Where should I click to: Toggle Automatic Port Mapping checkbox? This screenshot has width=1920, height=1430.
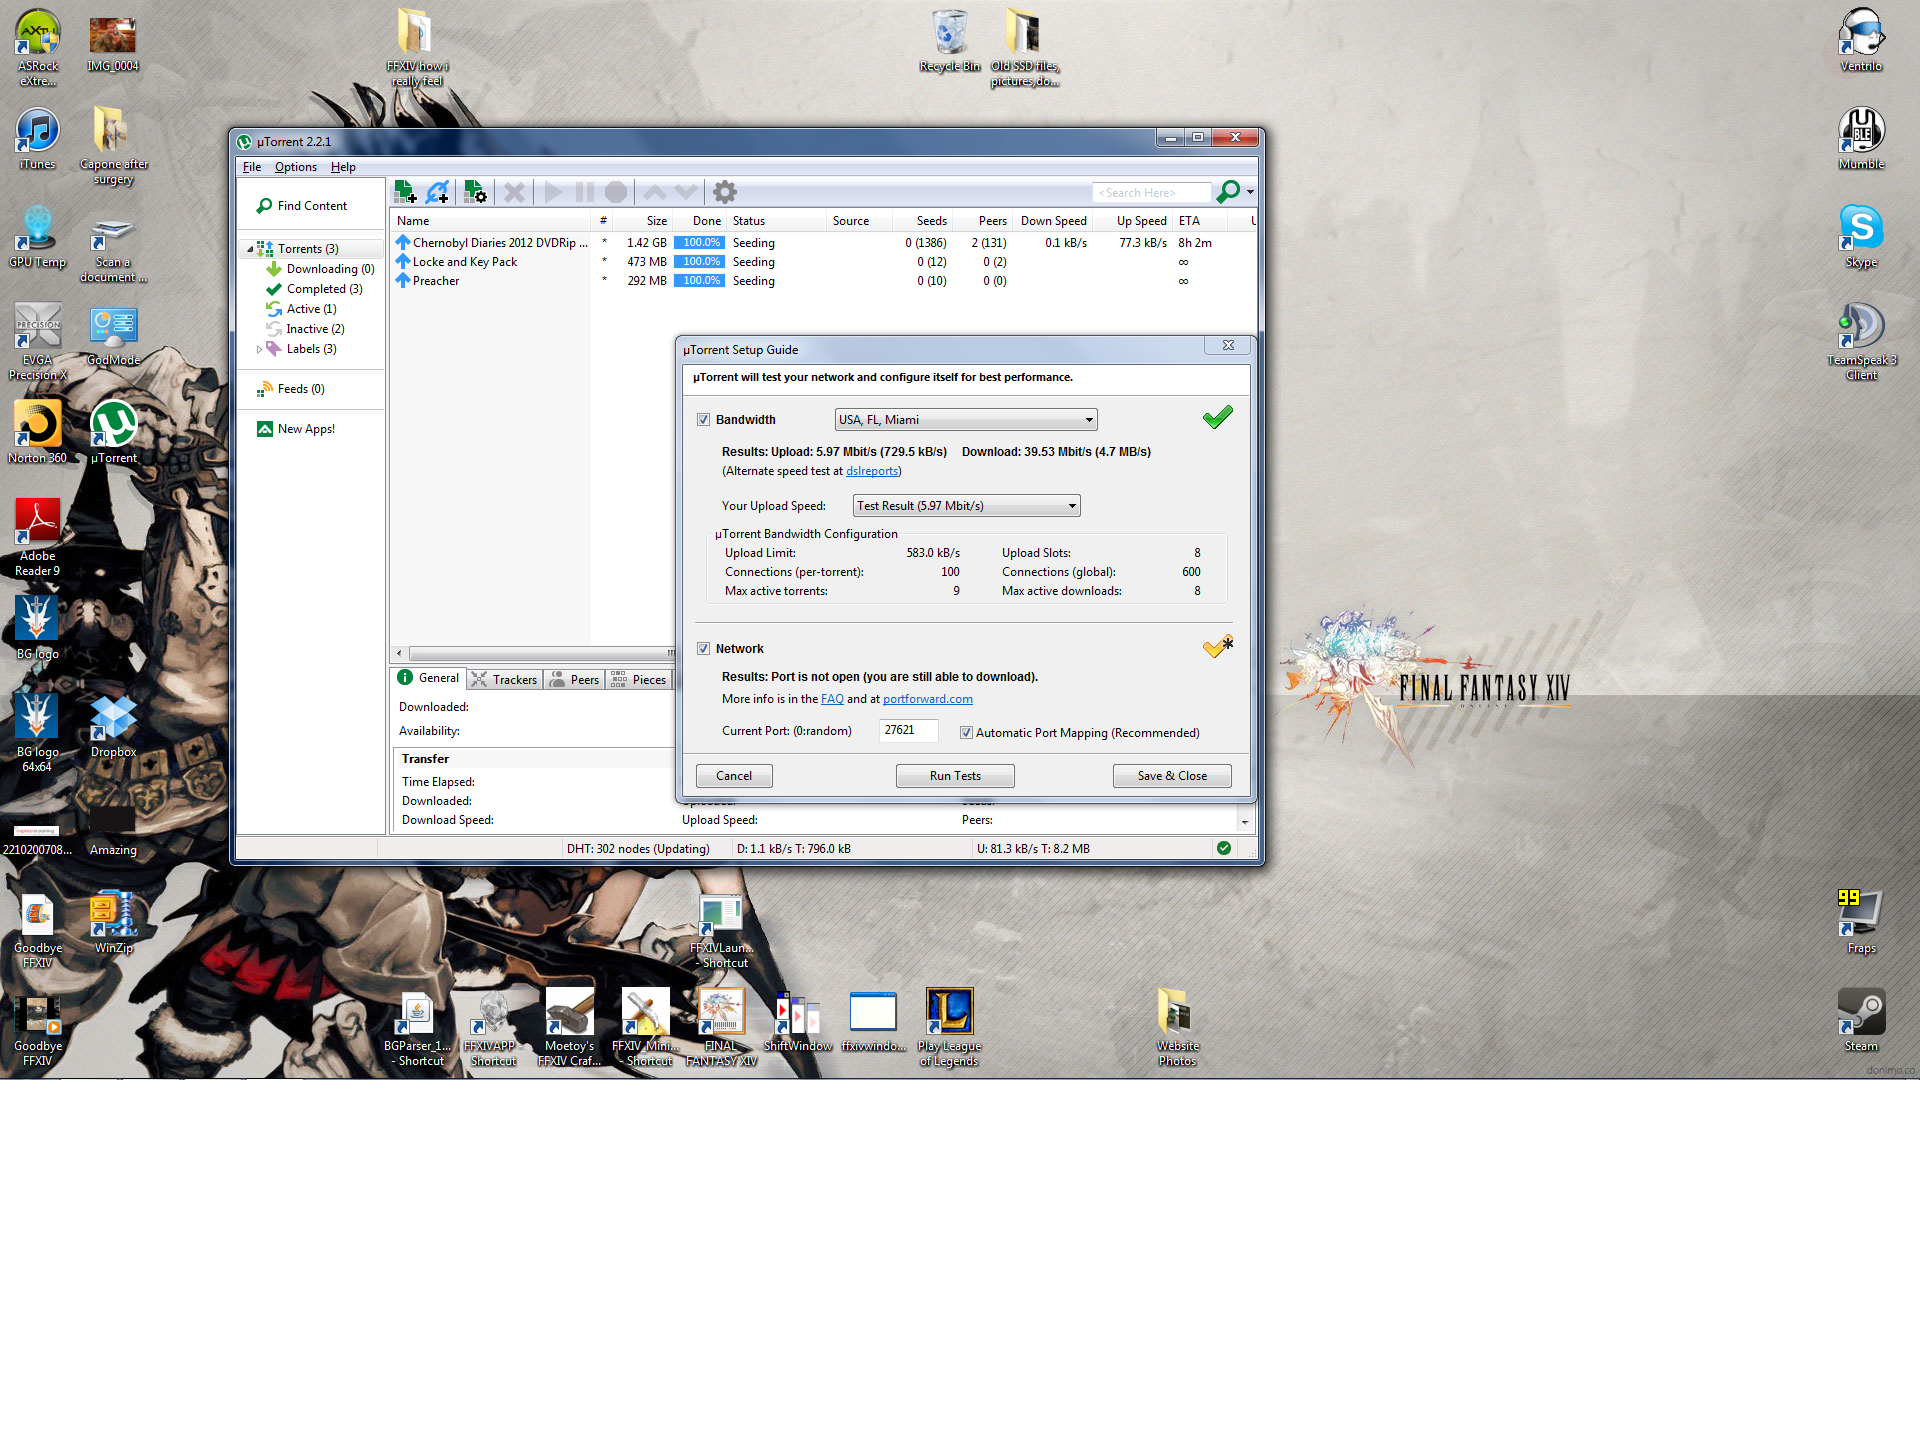(966, 733)
